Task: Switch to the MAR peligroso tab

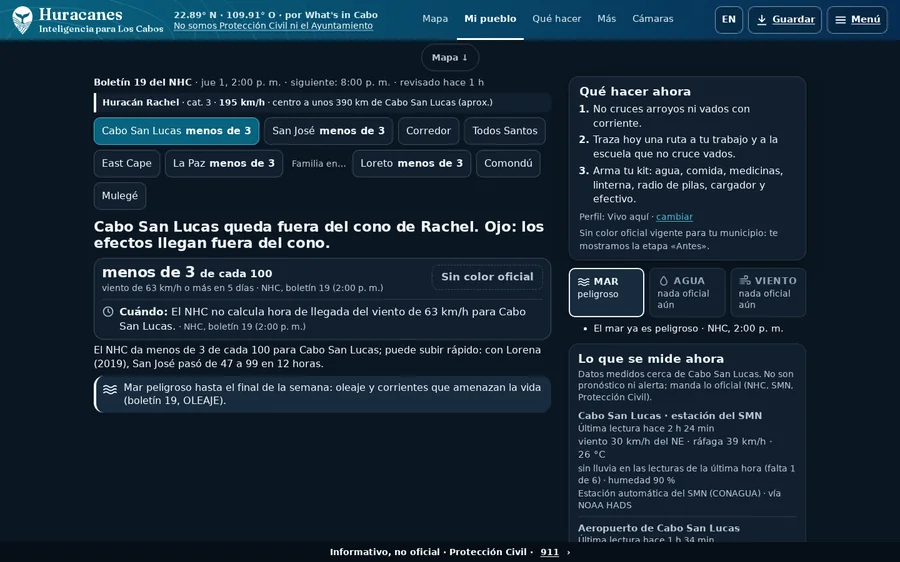Action: [606, 292]
